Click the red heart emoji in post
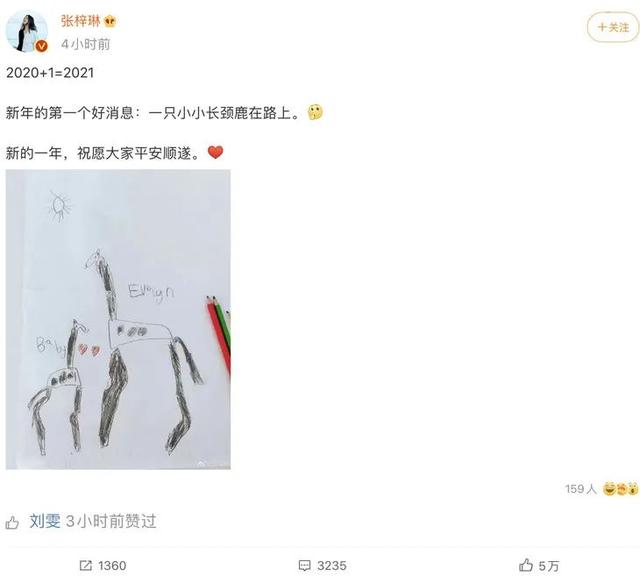Screen dimensions: 640x583 coord(216,152)
